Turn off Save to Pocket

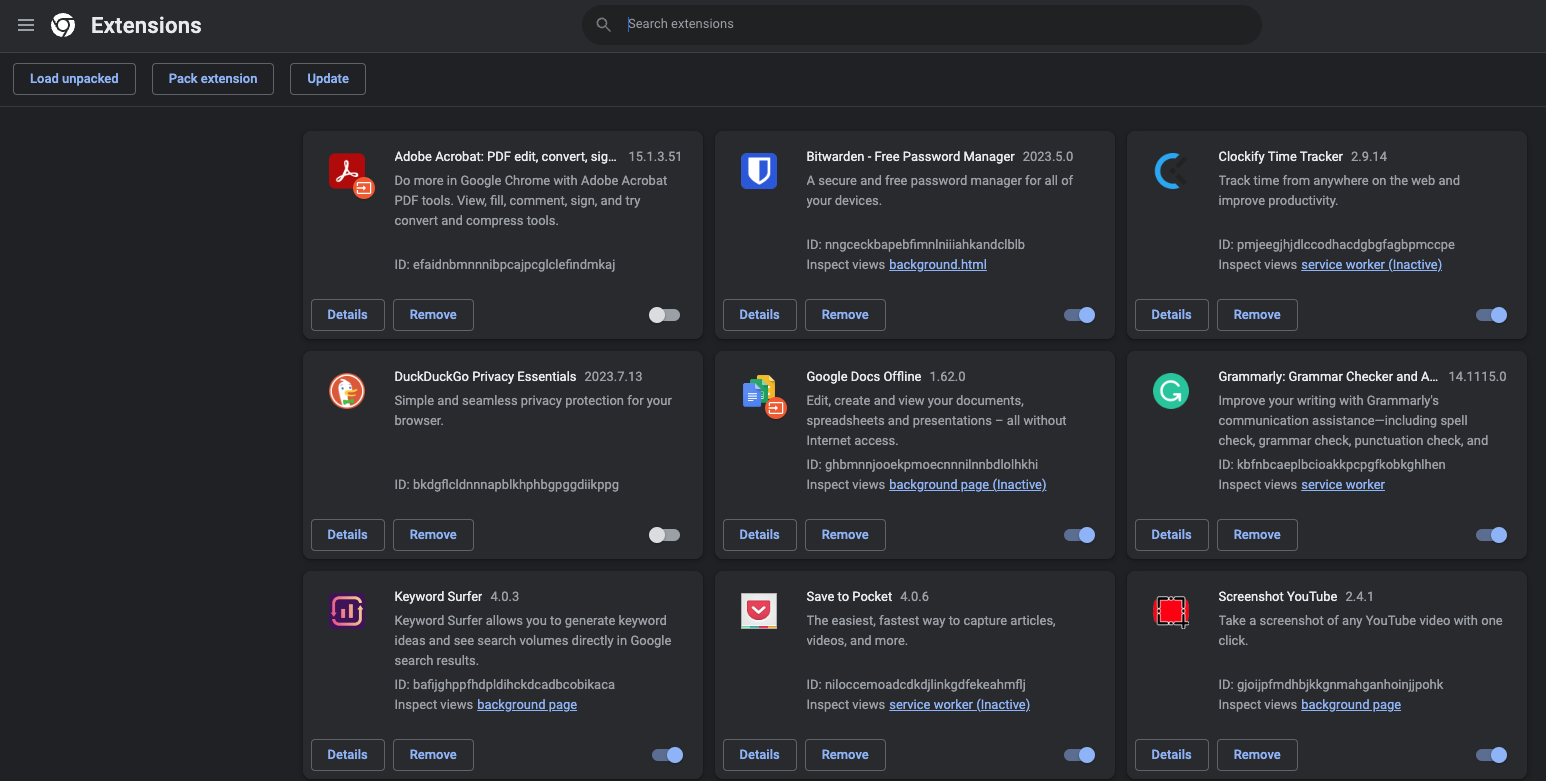pyautogui.click(x=1080, y=755)
